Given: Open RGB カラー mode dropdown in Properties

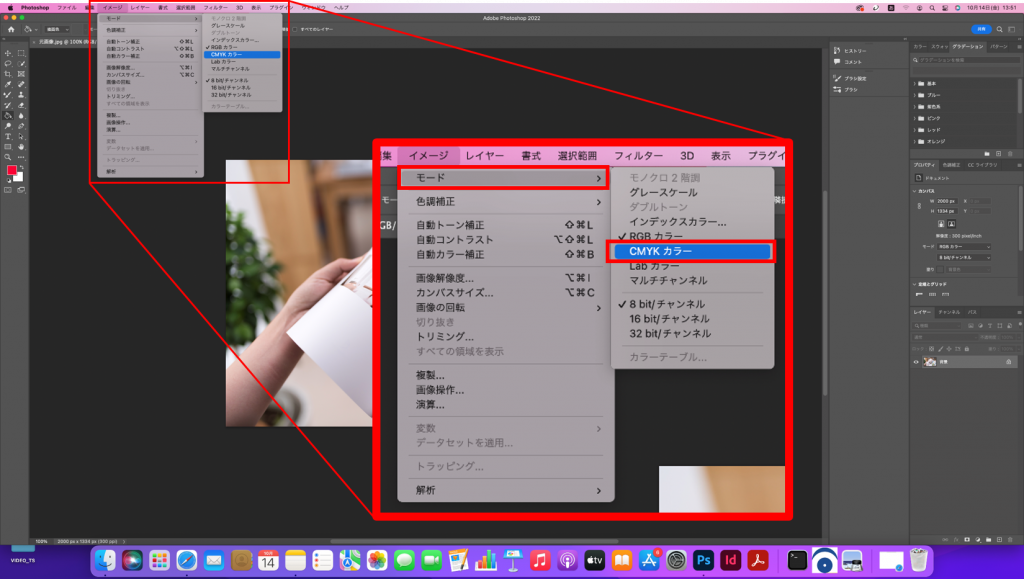Looking at the screenshot, I should 964,247.
